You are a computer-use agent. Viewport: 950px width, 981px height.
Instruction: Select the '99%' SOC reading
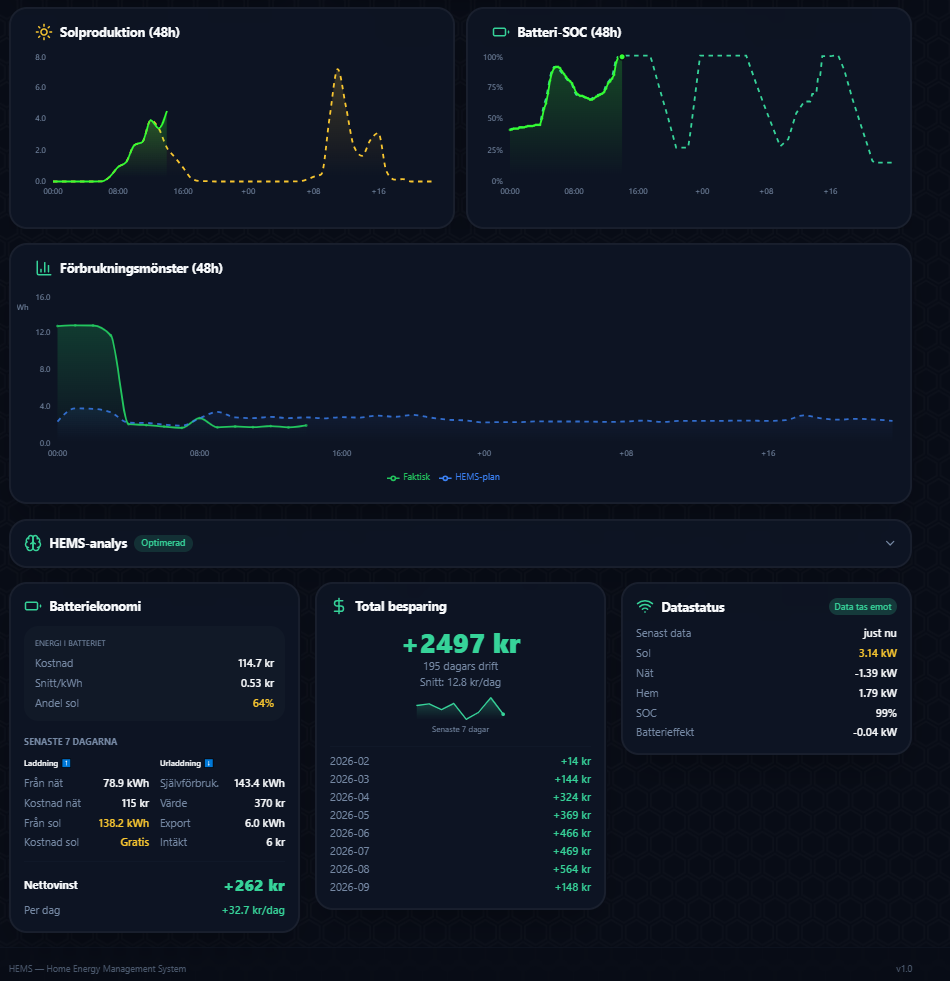click(886, 713)
